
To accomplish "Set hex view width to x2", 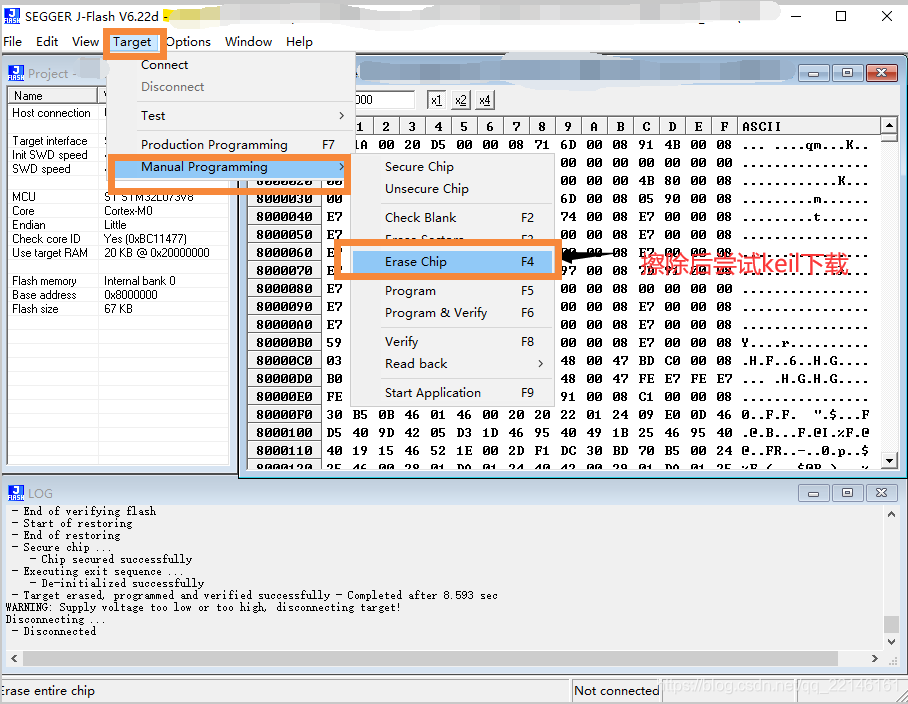I will [460, 100].
